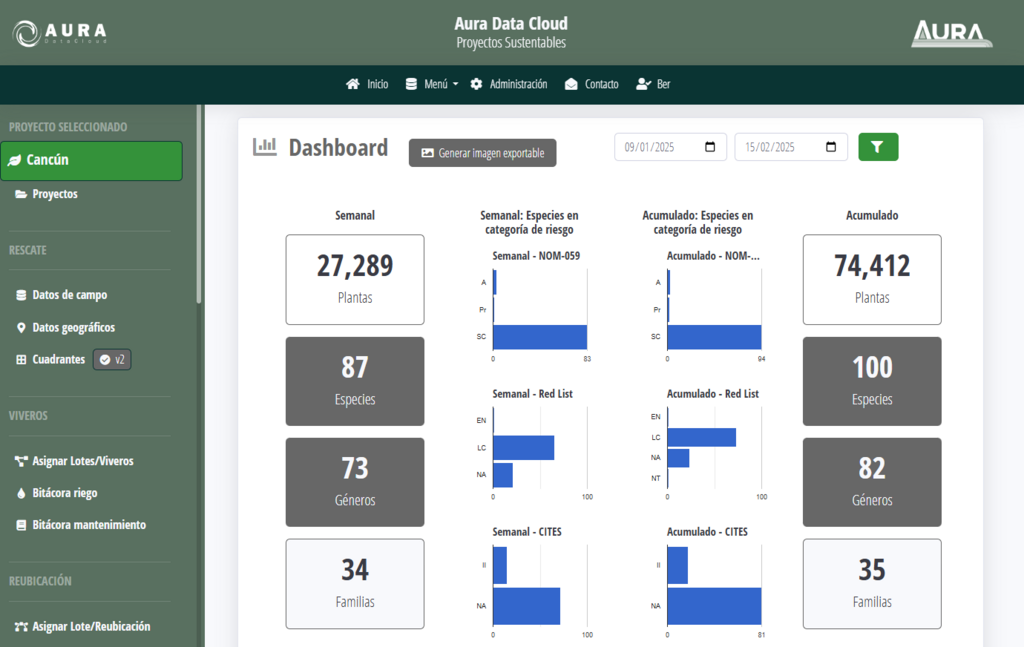1024x647 pixels.
Task: Open Datos geográficos in sidebar
Action: [x=73, y=327]
